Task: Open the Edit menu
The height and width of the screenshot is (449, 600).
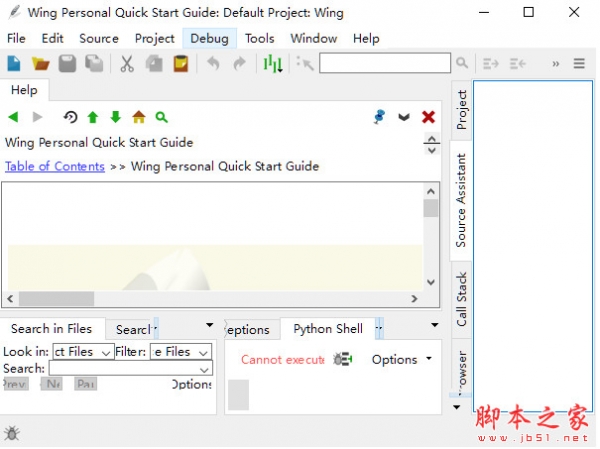Action: click(x=52, y=39)
